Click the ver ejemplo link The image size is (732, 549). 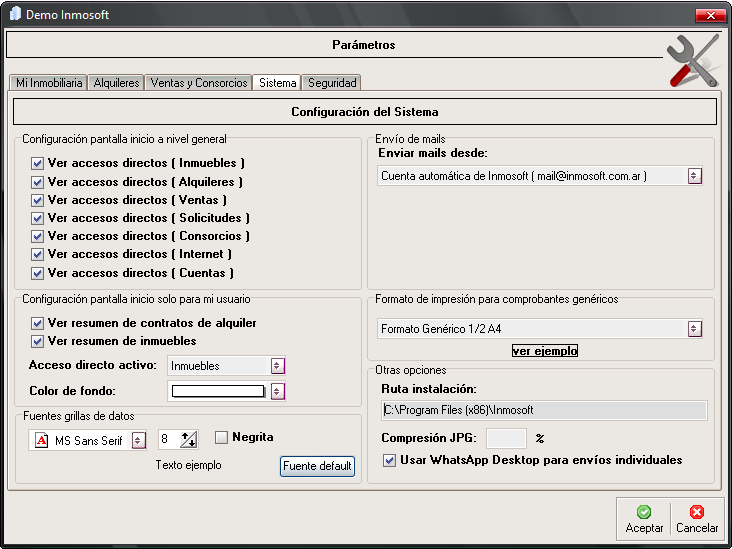(x=545, y=351)
